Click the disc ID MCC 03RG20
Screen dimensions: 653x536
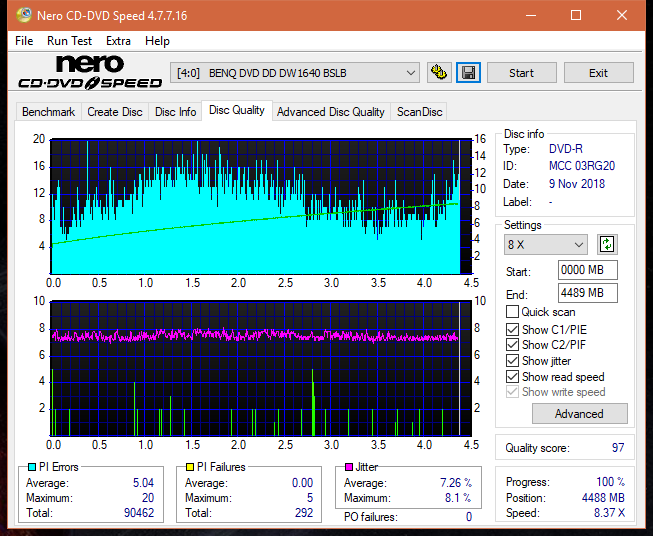pos(582,166)
